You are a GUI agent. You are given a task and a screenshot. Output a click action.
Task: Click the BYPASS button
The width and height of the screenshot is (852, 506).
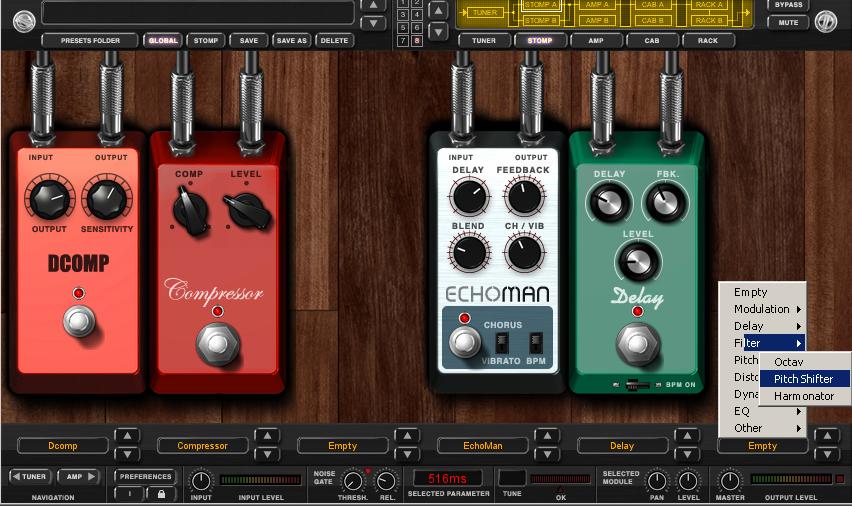[x=788, y=5]
